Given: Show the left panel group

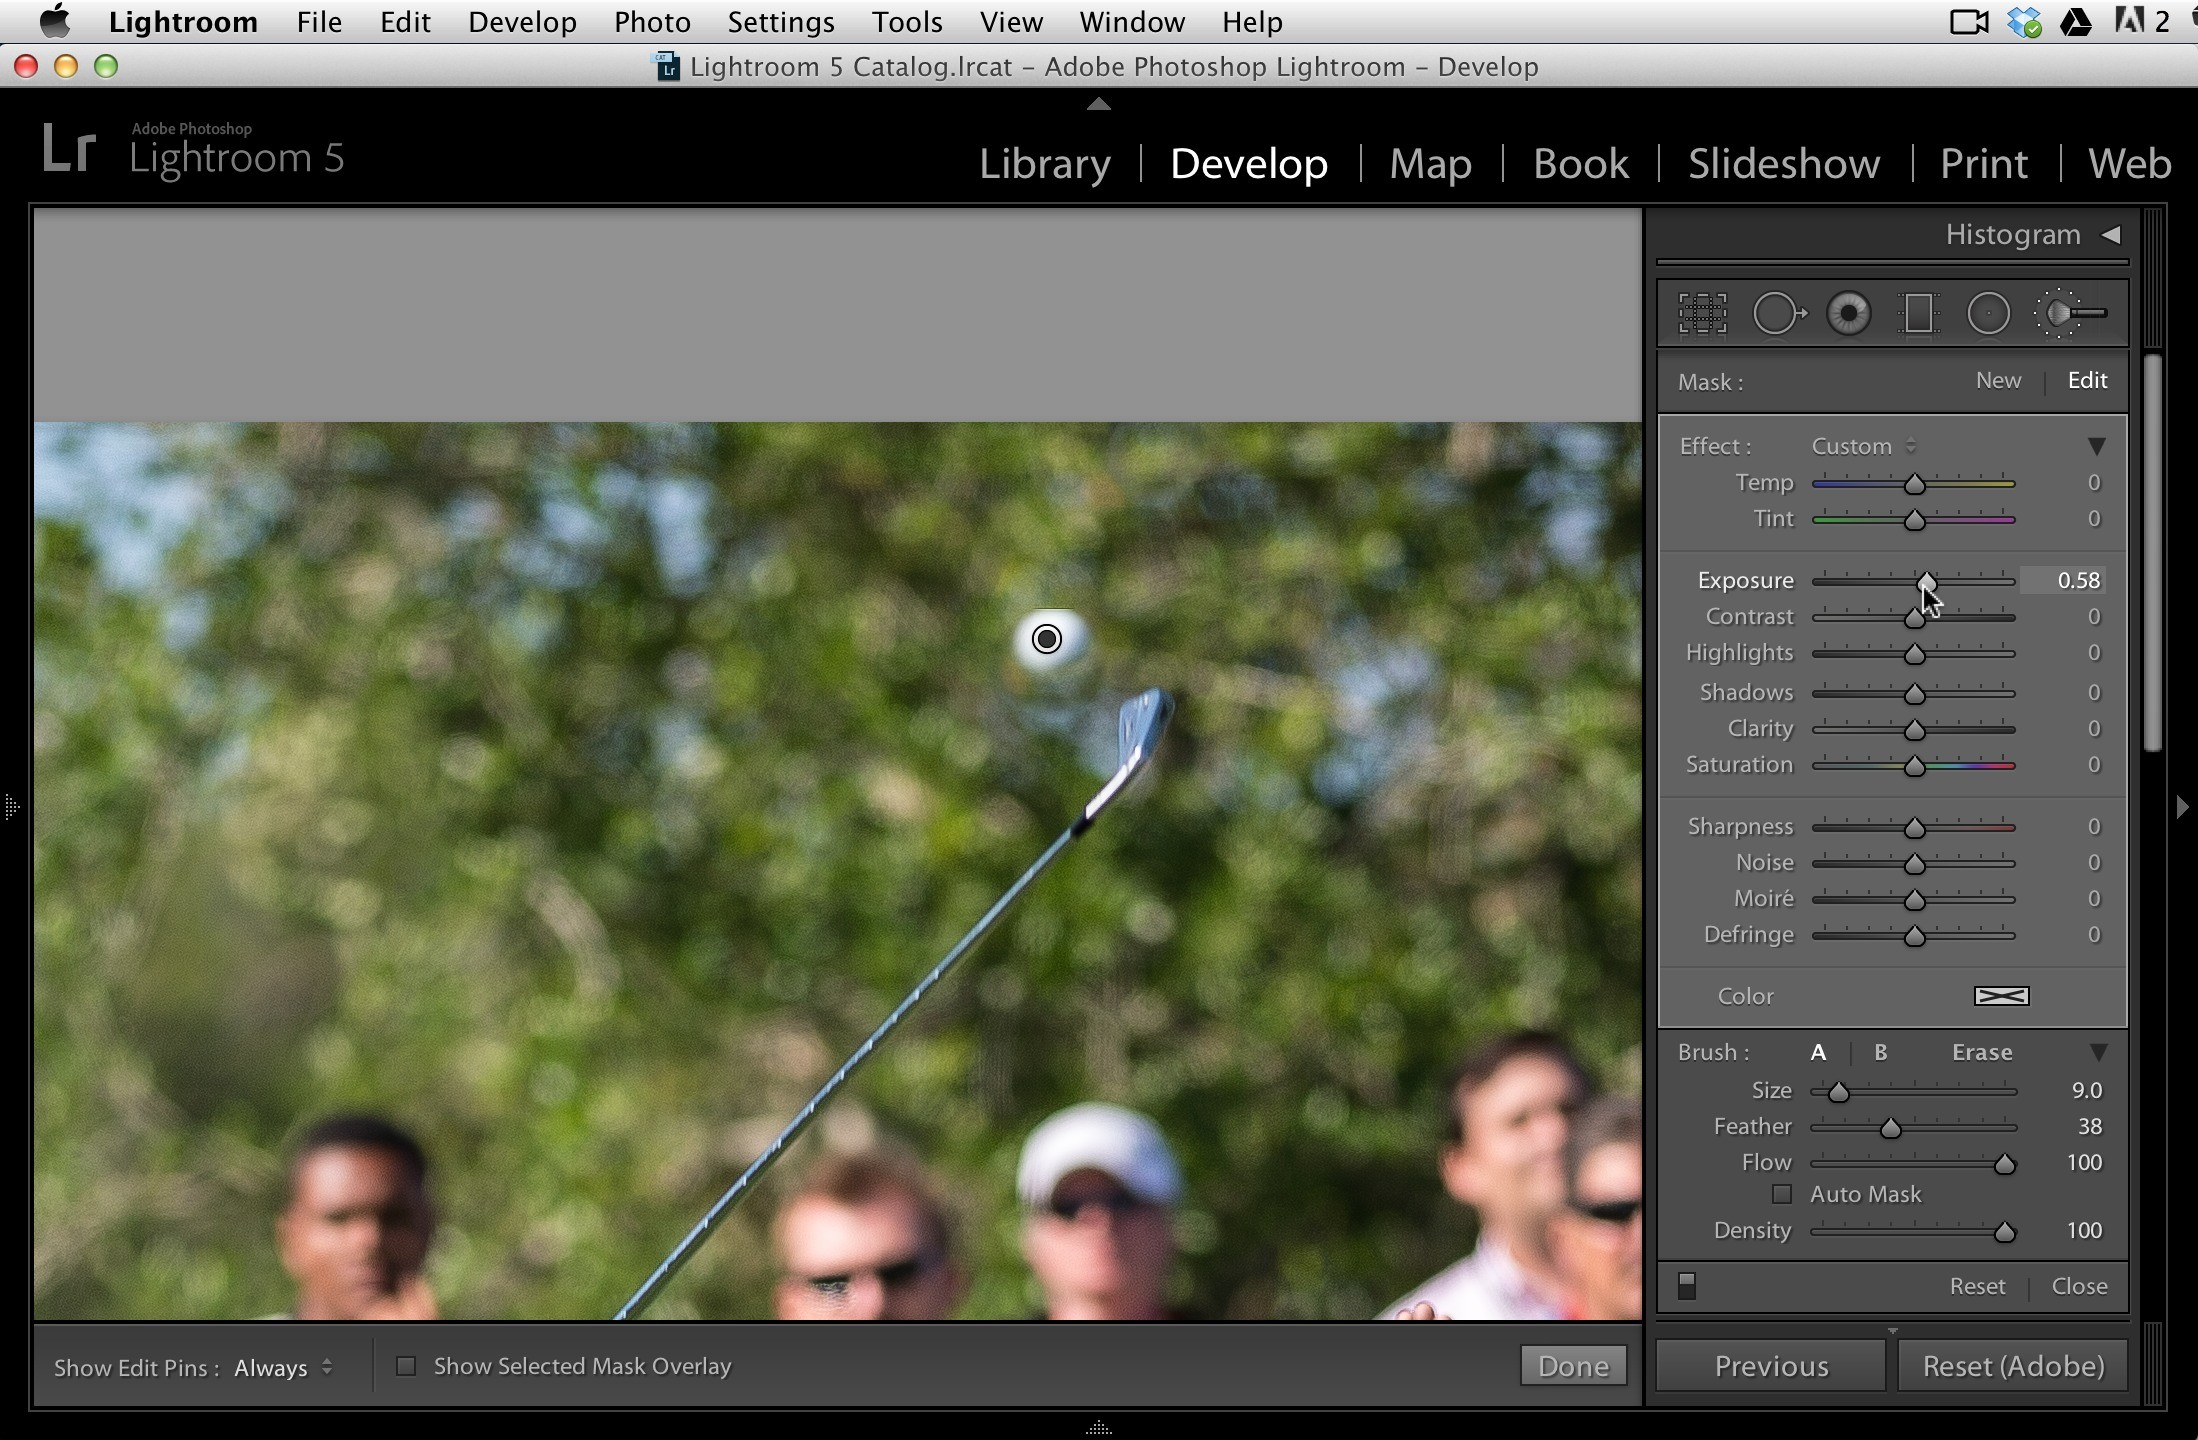Looking at the screenshot, I should click(x=11, y=806).
